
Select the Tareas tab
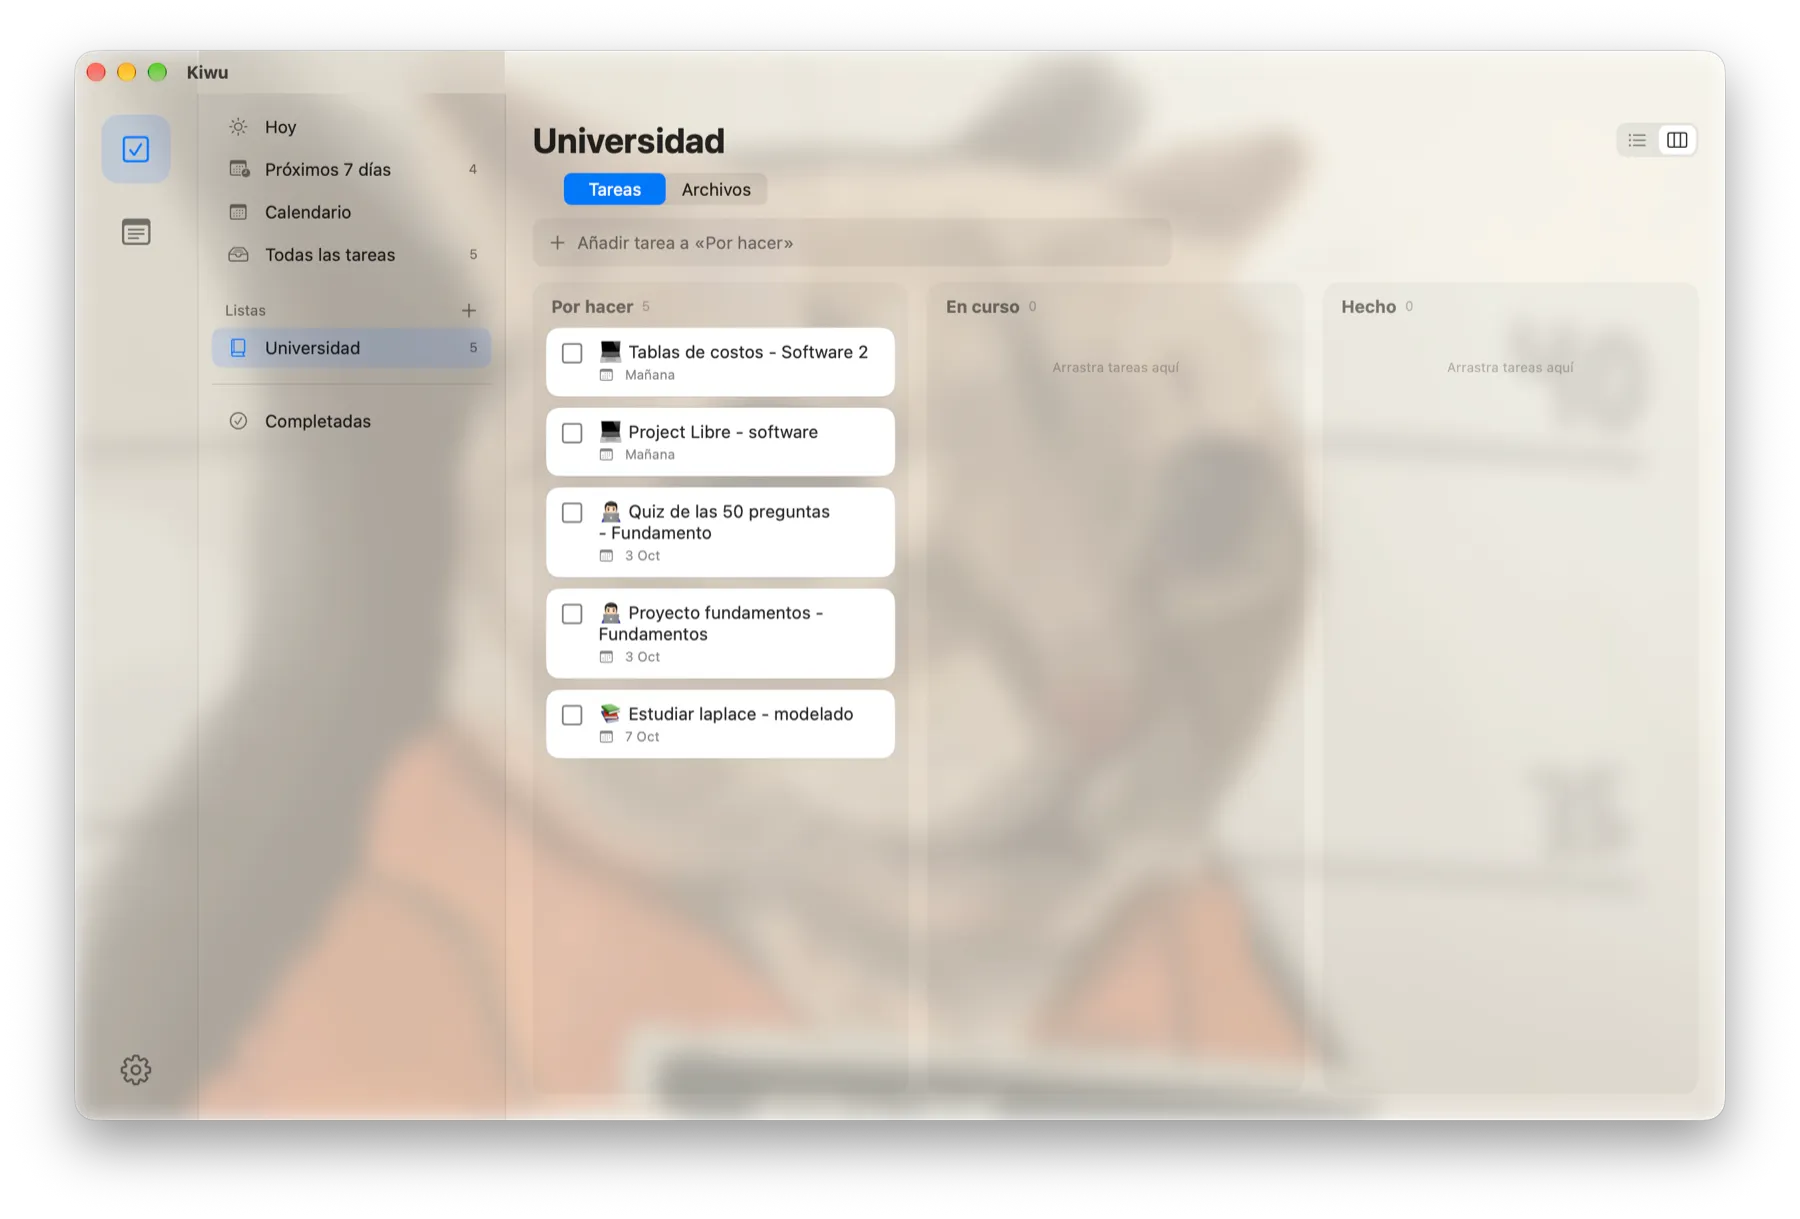point(614,189)
